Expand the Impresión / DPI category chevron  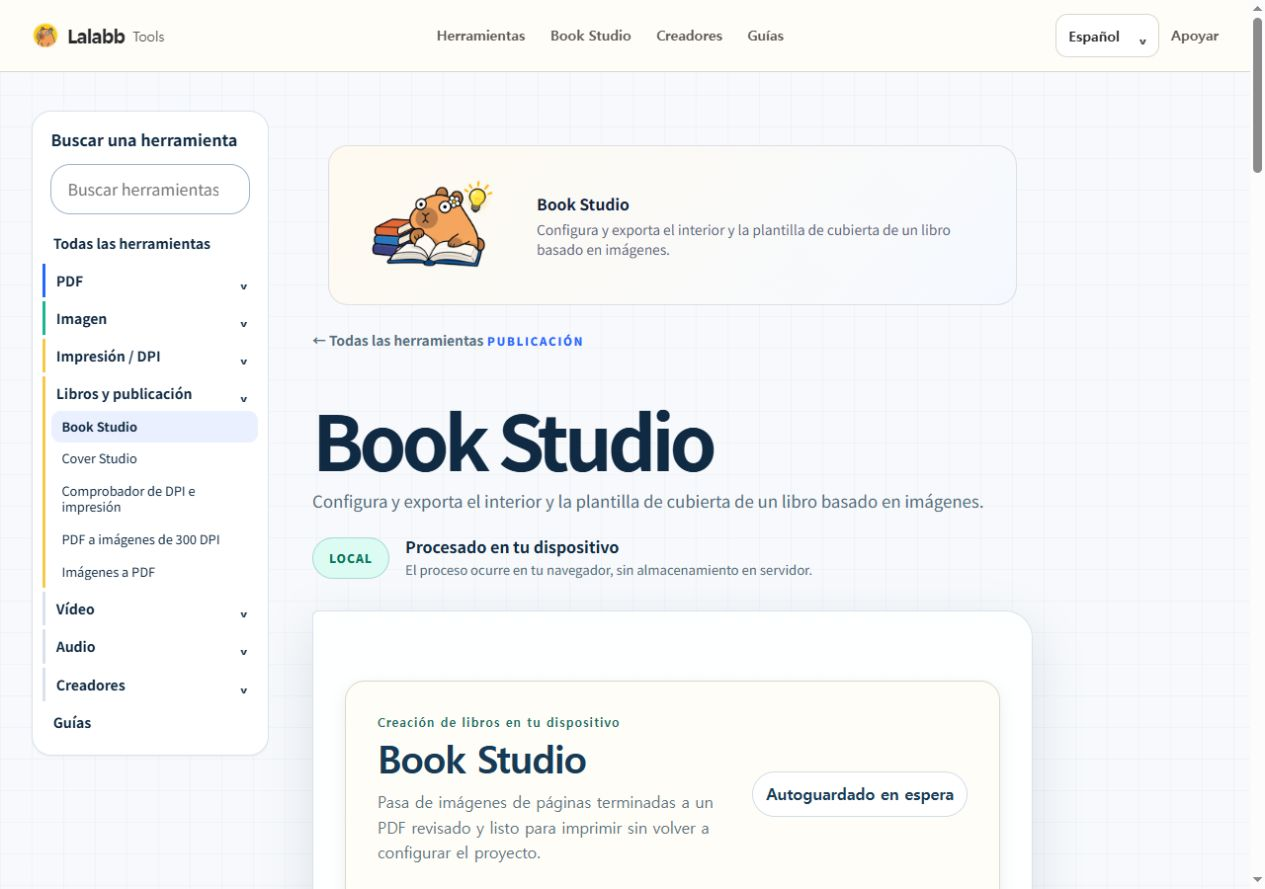pyautogui.click(x=243, y=361)
